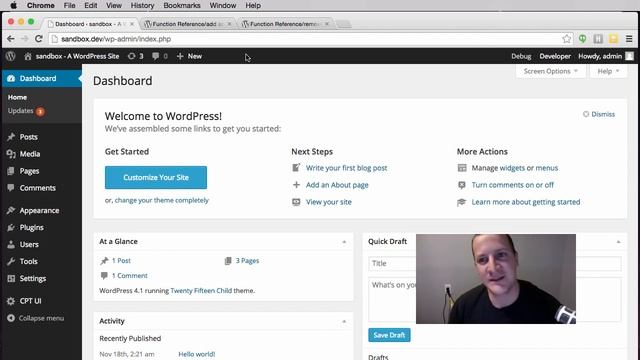Click the Save Draft button
Image resolution: width=640 pixels, height=360 pixels.
(389, 335)
